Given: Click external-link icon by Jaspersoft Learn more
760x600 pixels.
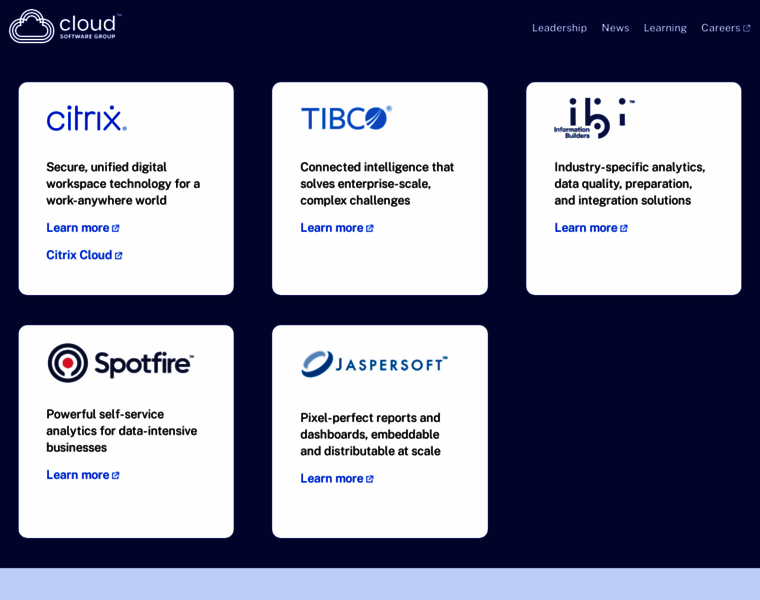Looking at the screenshot, I should (x=370, y=479).
